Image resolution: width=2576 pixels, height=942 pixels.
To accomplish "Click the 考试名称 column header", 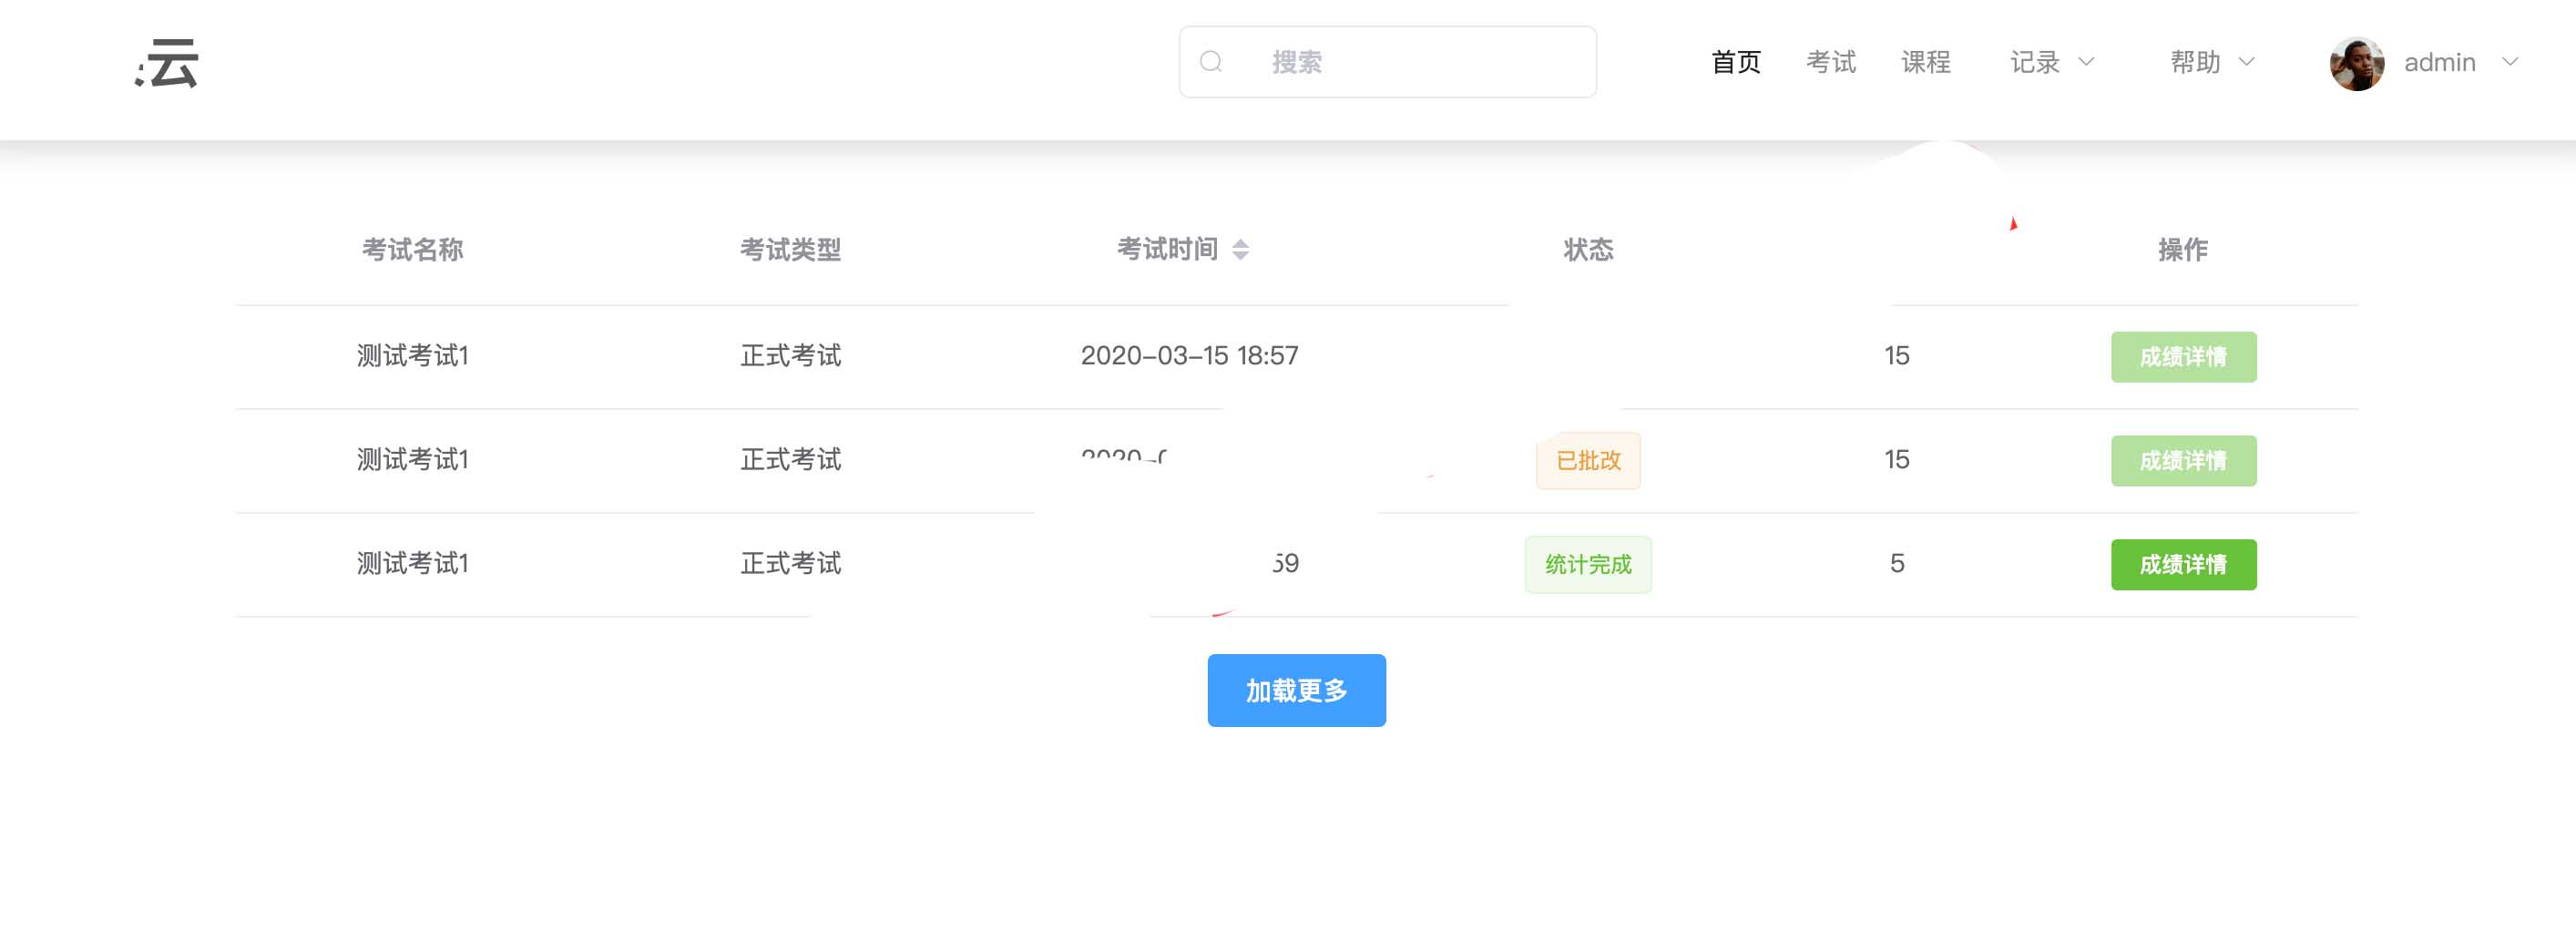I will pos(412,250).
